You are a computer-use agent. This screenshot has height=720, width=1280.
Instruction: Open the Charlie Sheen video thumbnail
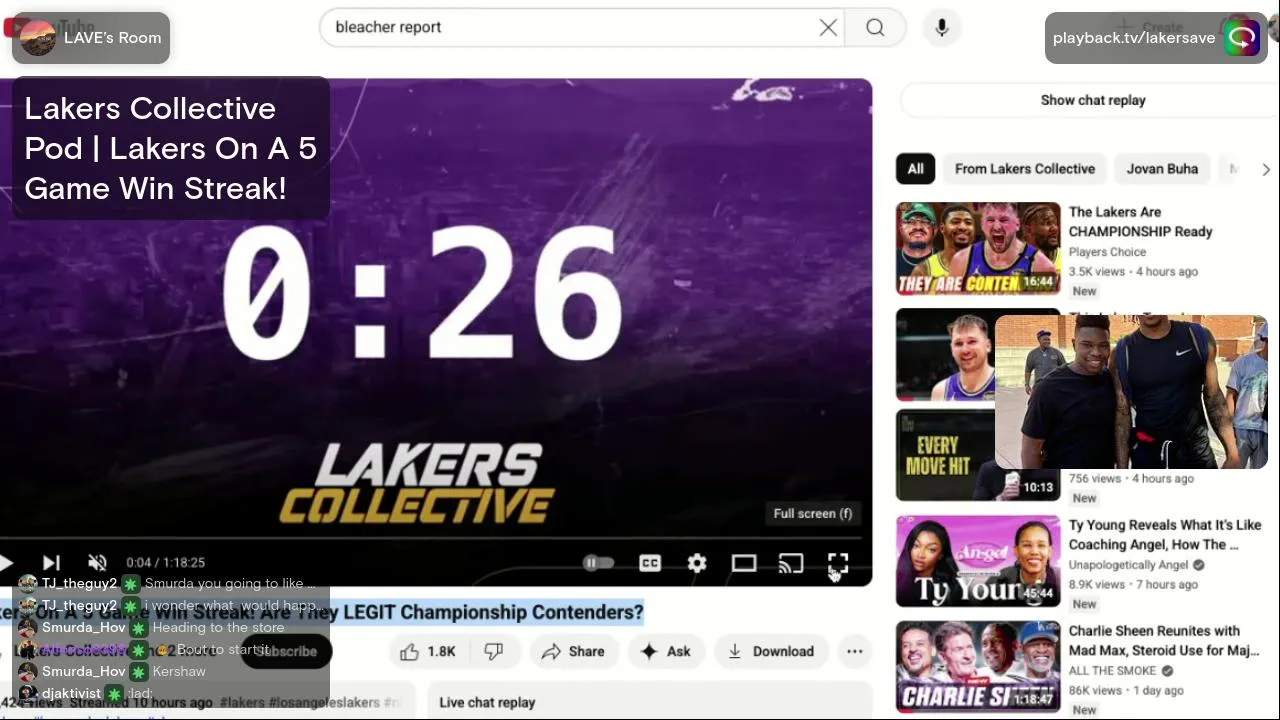coord(978,667)
